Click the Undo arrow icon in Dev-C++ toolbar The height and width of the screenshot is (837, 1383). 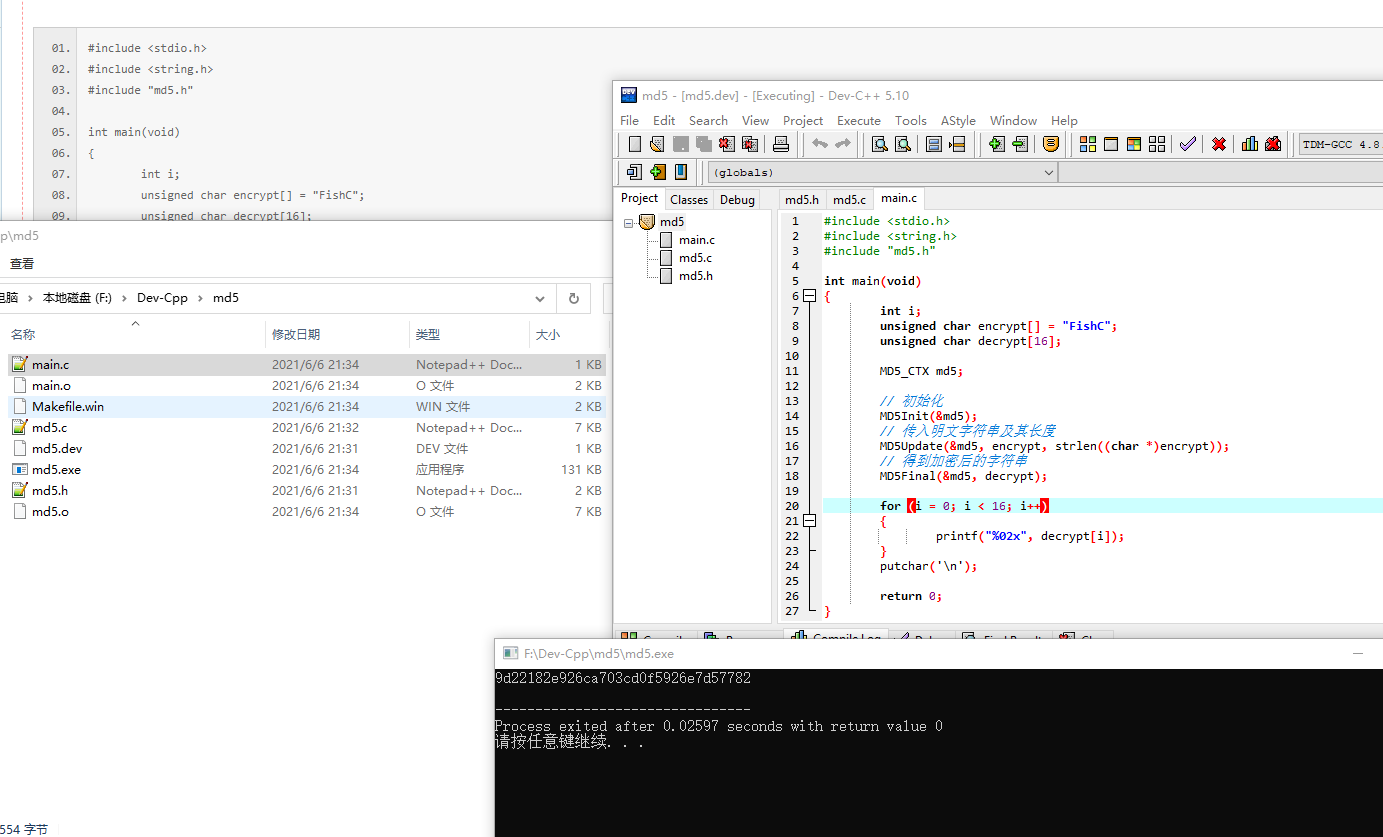click(x=820, y=144)
